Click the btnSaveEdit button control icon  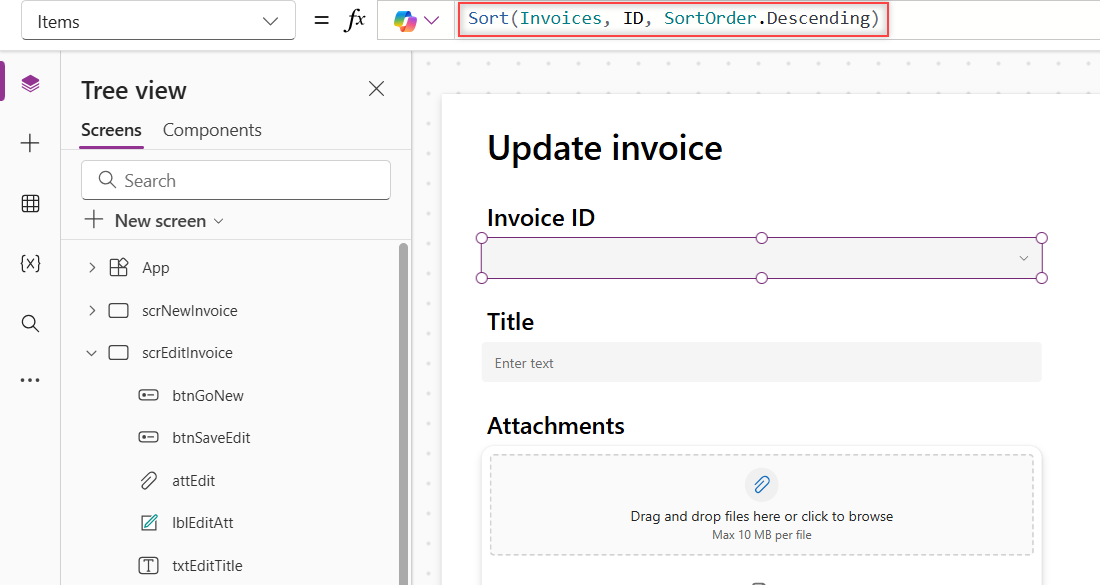(149, 438)
